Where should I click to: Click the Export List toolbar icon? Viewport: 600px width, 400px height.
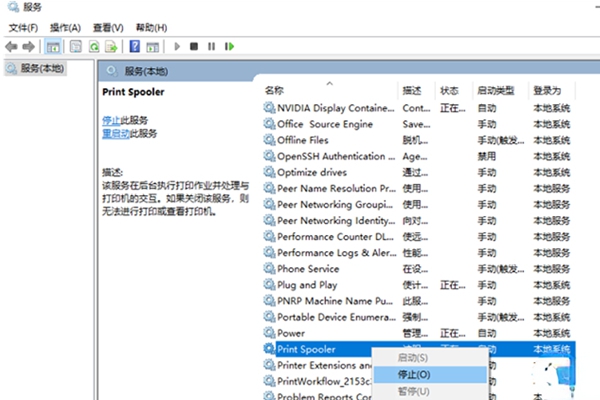tap(111, 47)
